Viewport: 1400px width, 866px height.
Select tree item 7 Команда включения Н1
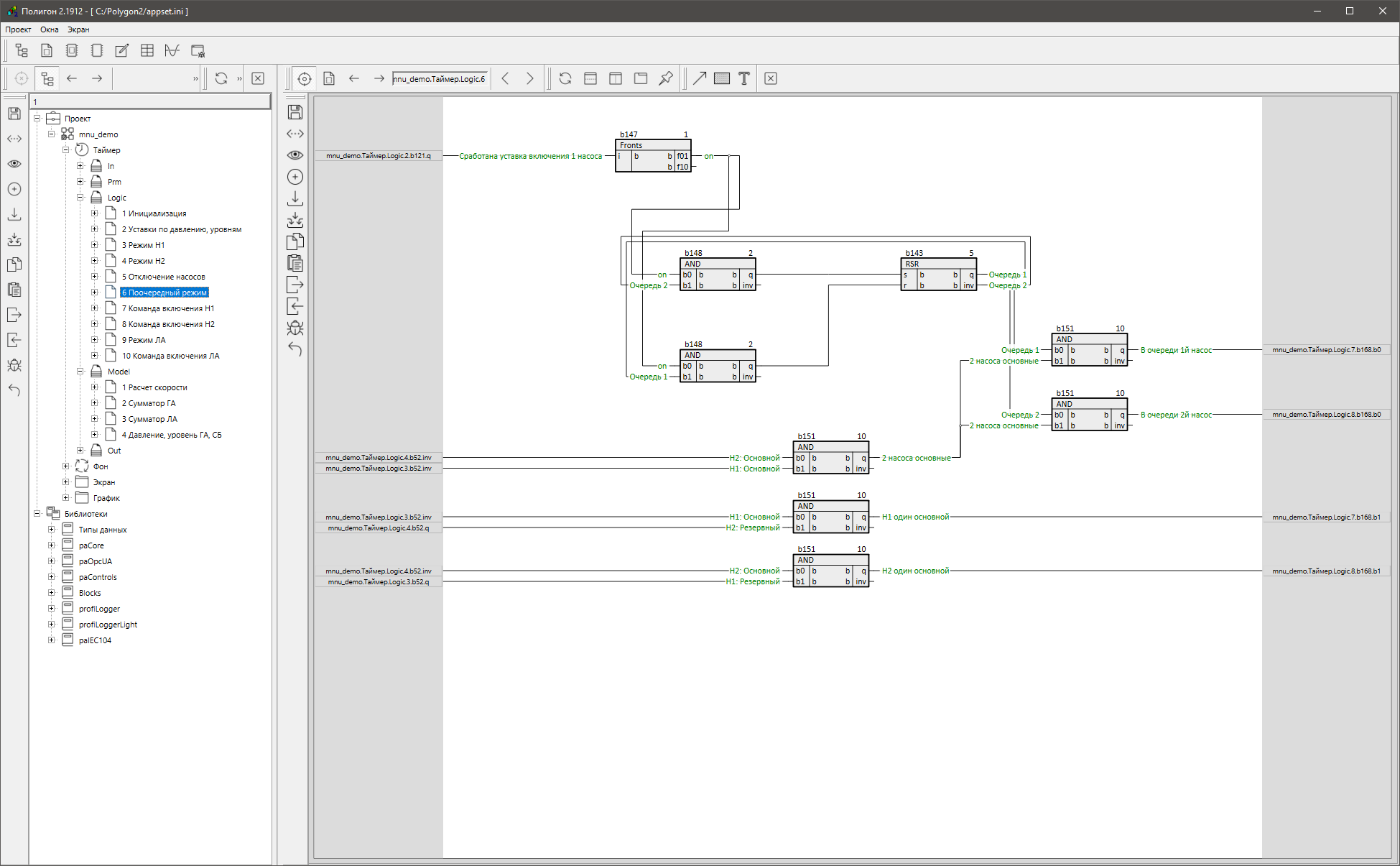[x=168, y=309]
